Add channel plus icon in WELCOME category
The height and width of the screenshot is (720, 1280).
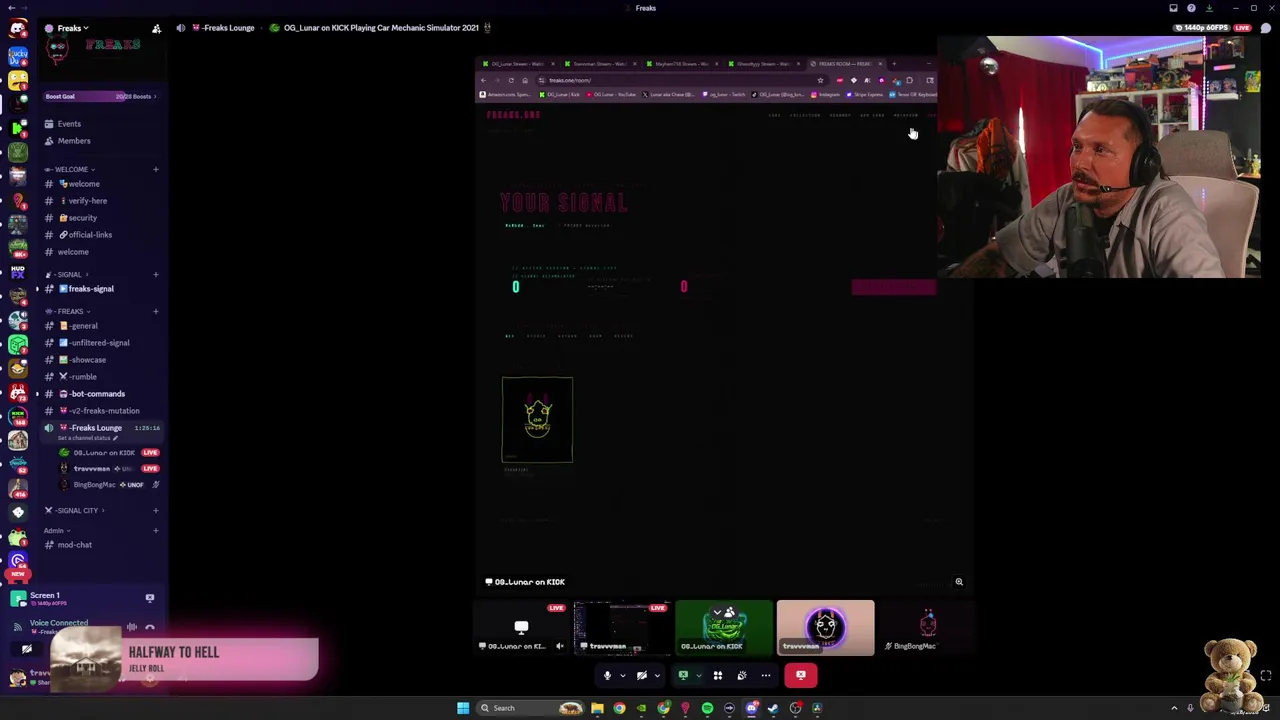tap(155, 169)
